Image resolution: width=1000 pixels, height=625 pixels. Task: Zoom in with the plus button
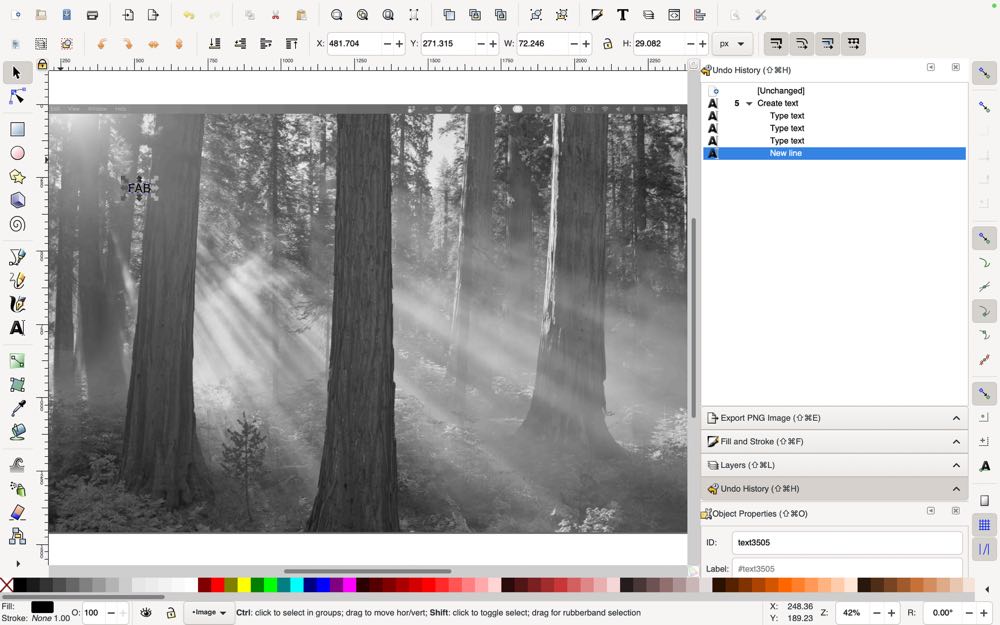tap(892, 612)
